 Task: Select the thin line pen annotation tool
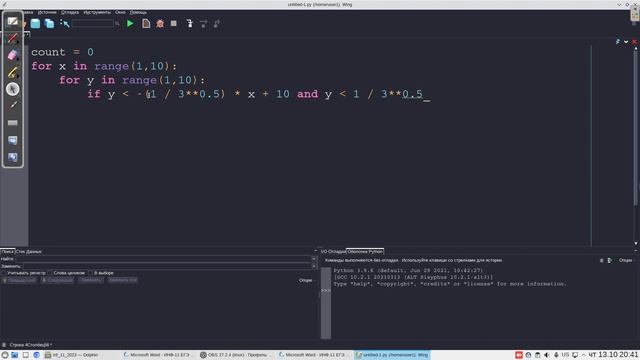coord(13,105)
